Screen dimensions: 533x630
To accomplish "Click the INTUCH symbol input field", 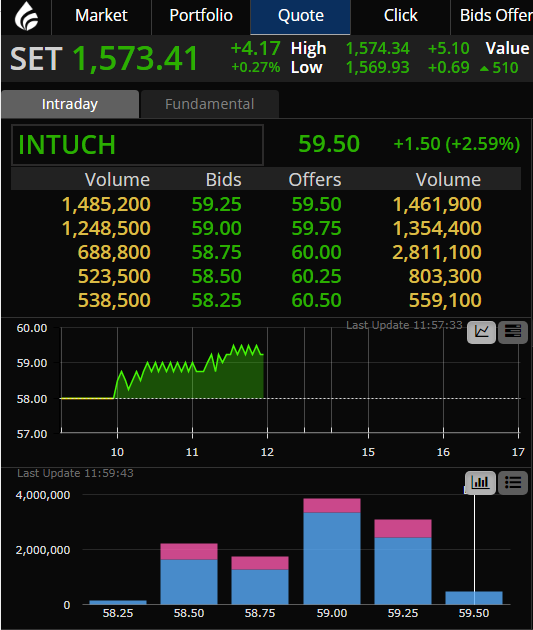I will [137, 145].
